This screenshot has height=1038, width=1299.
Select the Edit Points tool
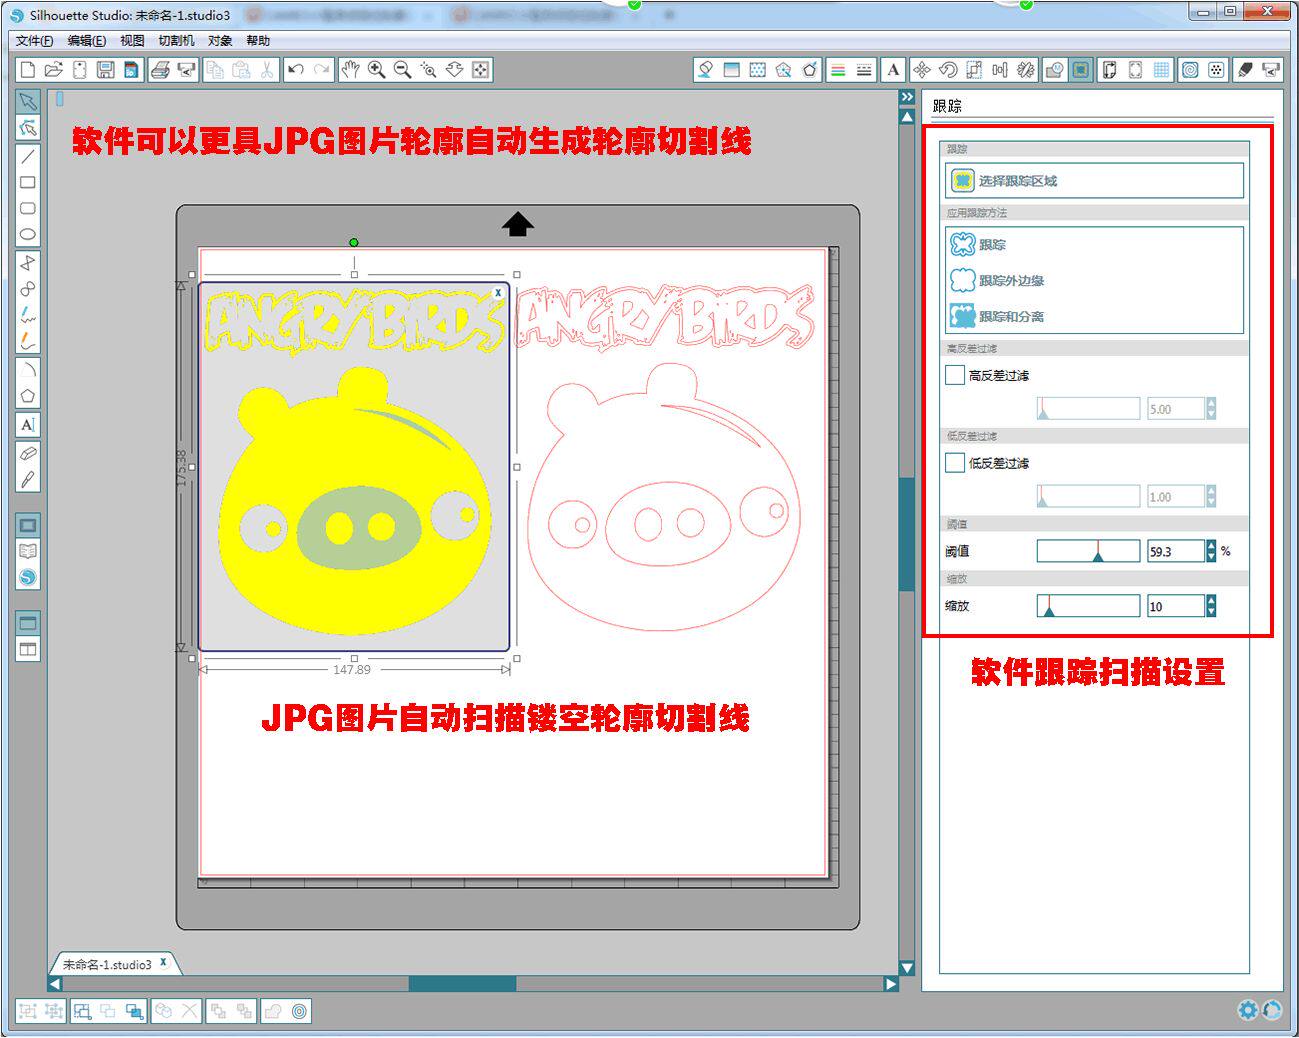pyautogui.click(x=28, y=128)
